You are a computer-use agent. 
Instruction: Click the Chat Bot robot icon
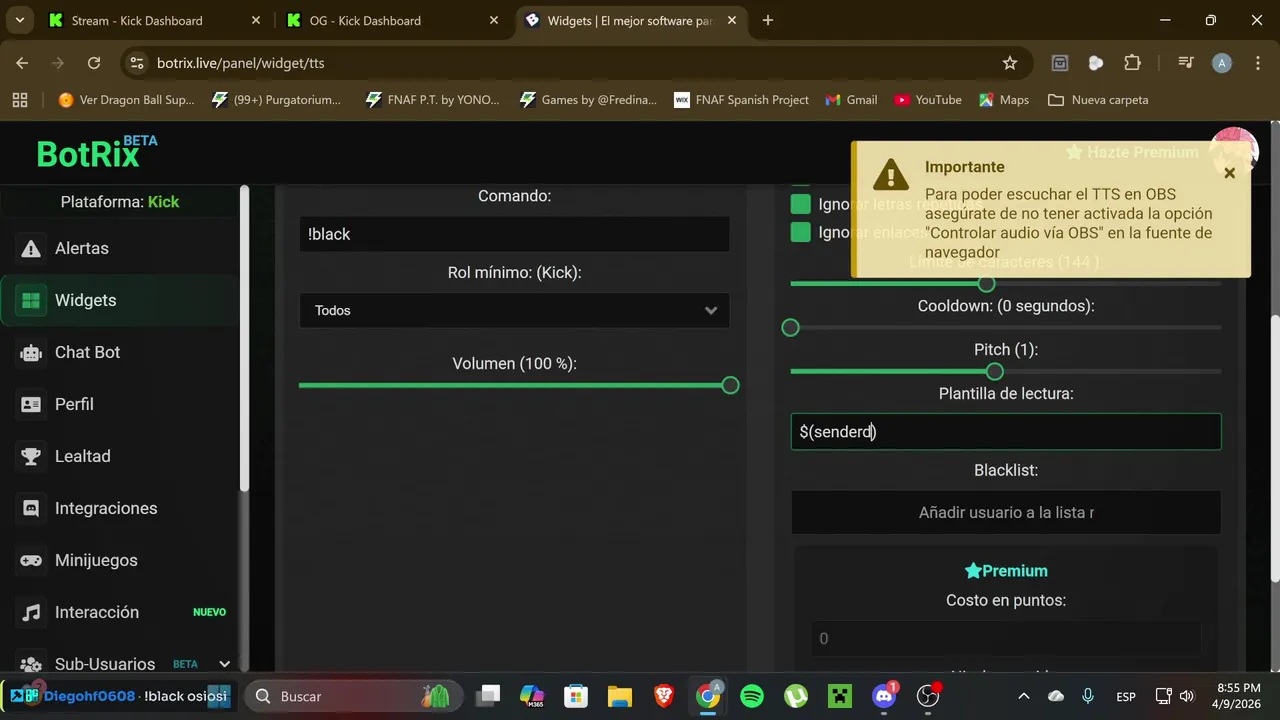[31, 352]
